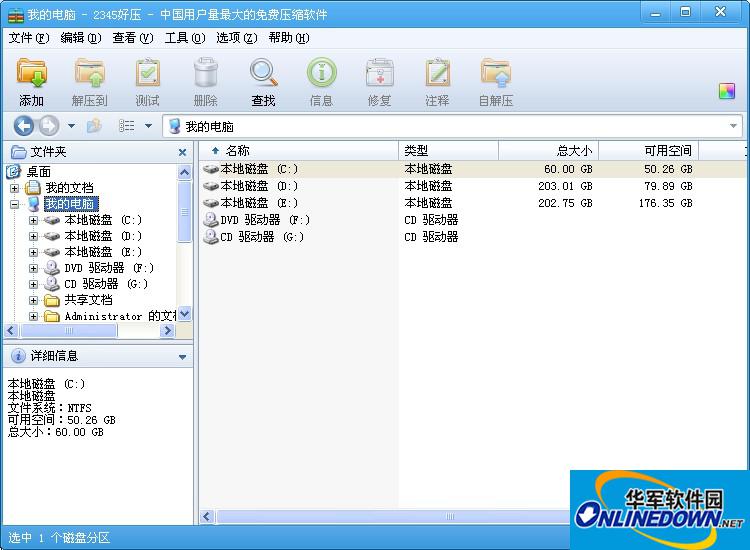Click the 删除 (Delete) trash icon
Screen dimensions: 750x550
coord(205,74)
